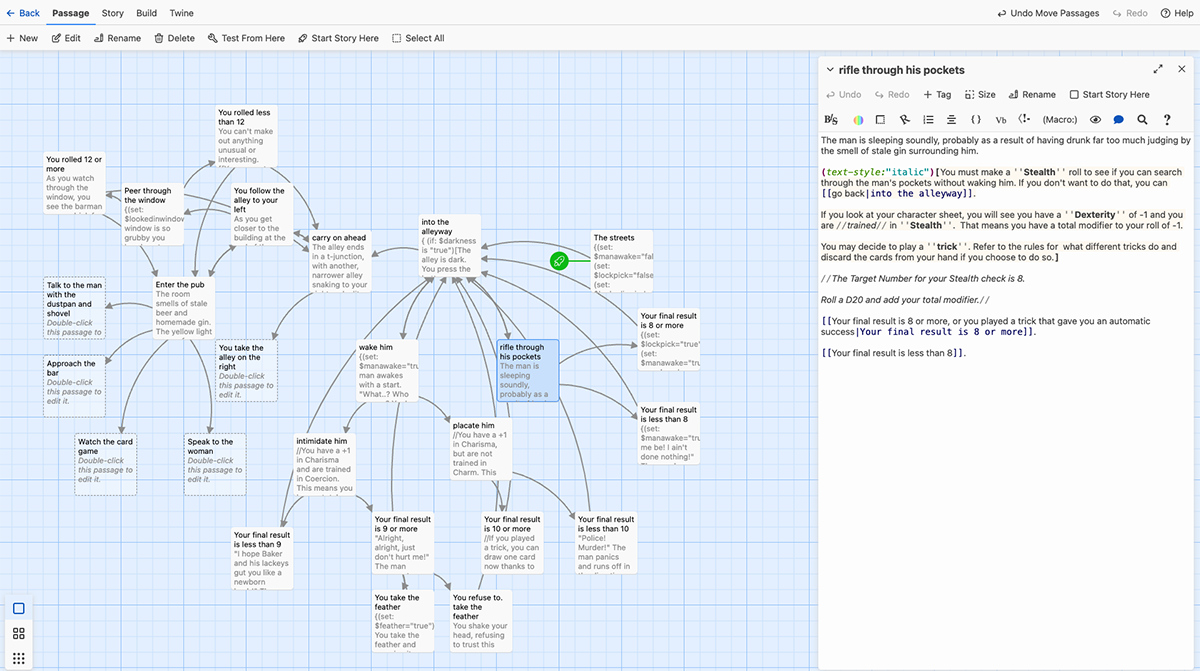The width and height of the screenshot is (1200, 671).
Task: Toggle the passage preview eye icon
Action: click(1096, 119)
